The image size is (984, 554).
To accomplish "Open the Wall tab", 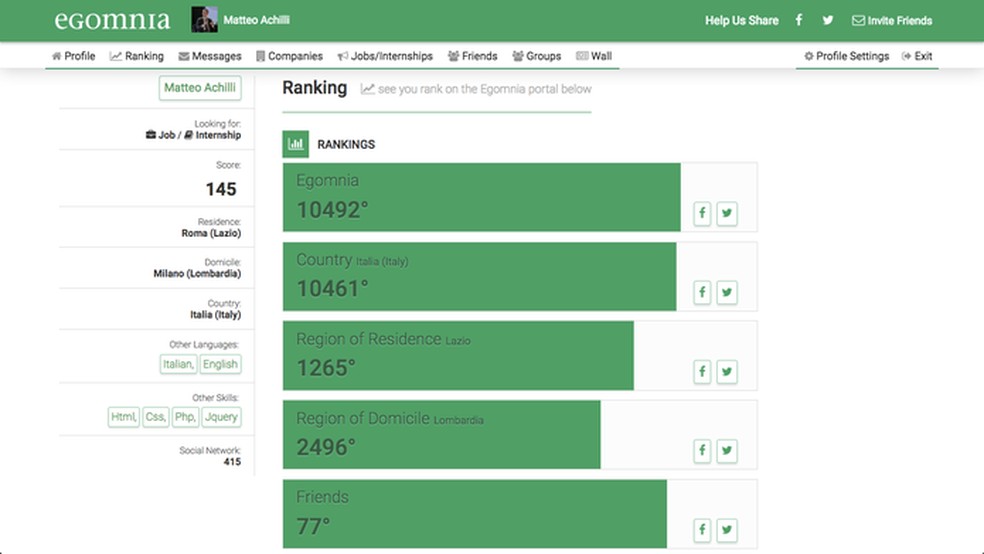I will (594, 56).
